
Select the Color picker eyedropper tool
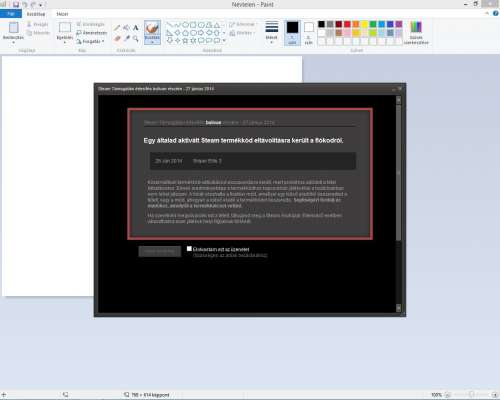[126, 39]
